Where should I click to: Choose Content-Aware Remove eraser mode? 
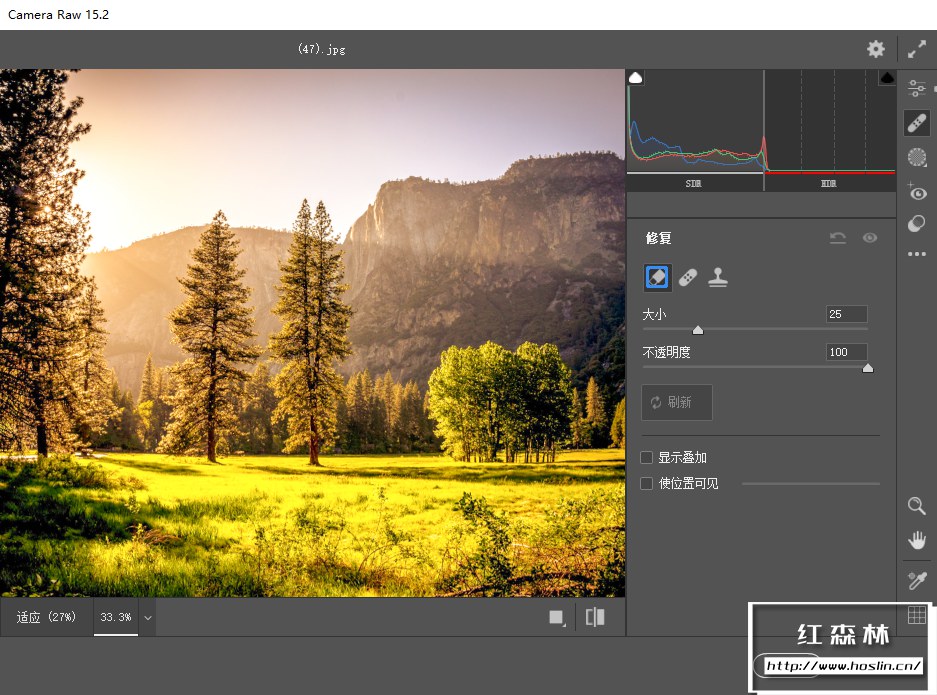coord(657,278)
